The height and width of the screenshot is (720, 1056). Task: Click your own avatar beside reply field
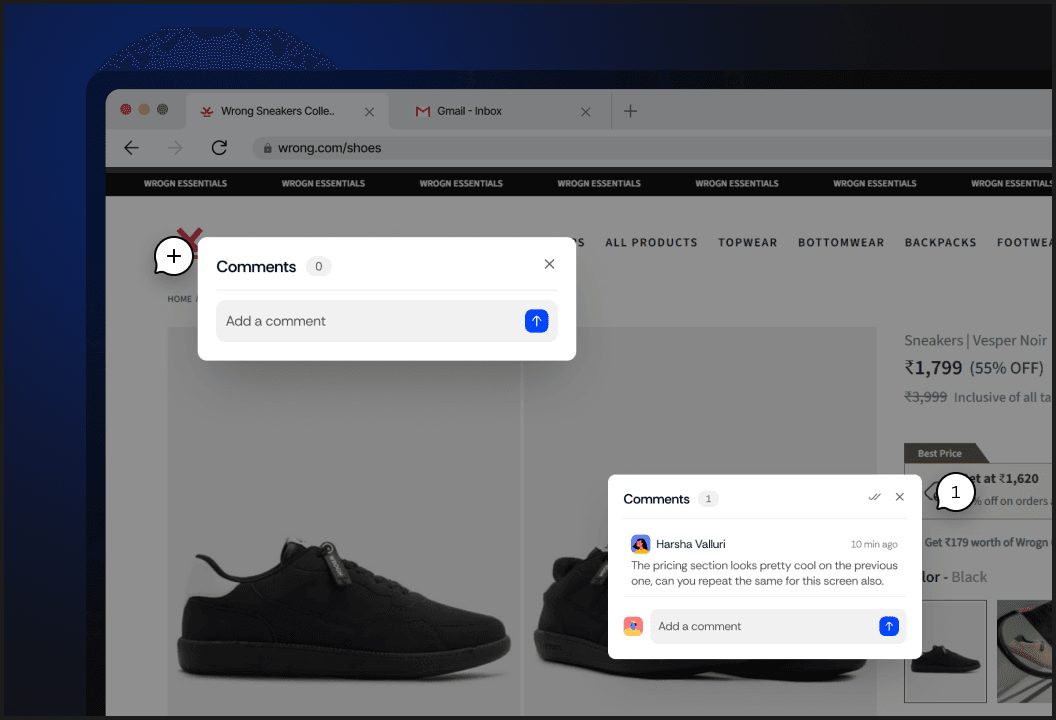(633, 626)
